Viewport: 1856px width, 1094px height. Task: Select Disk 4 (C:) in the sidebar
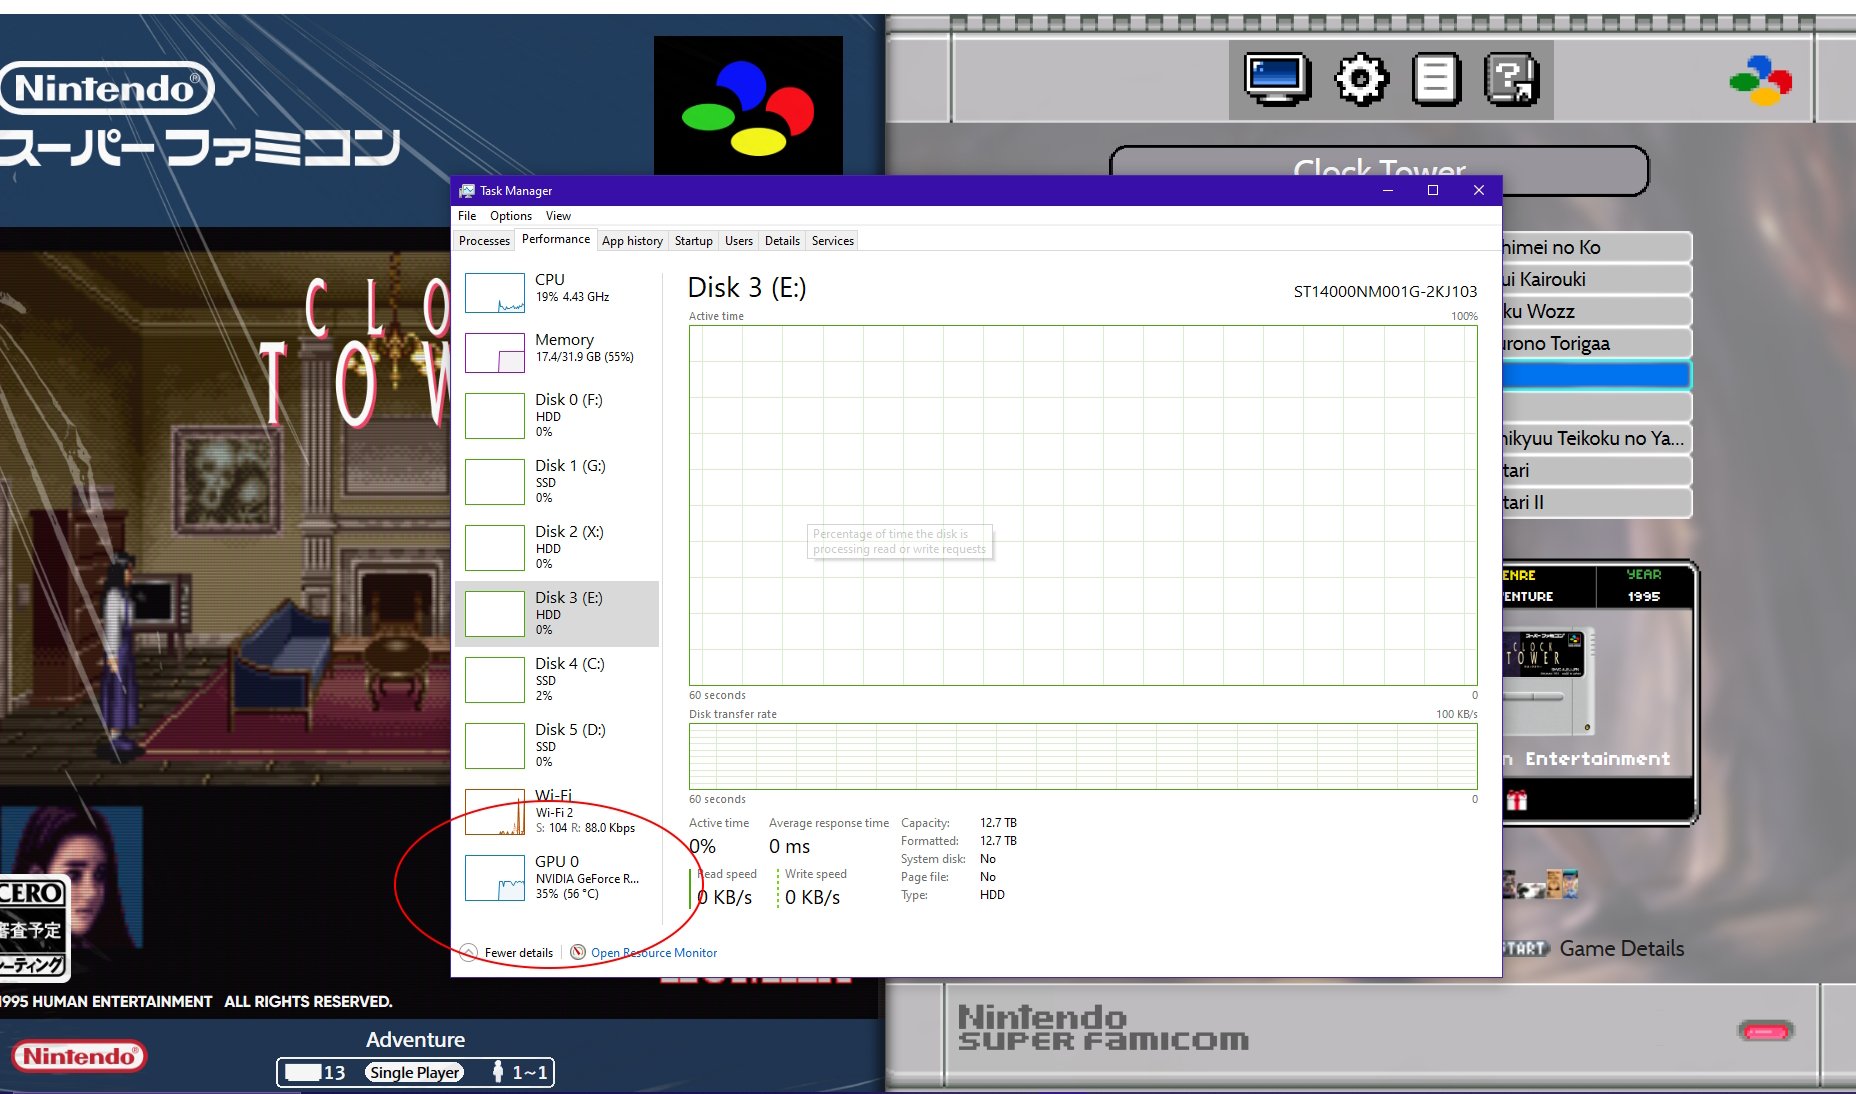(x=557, y=679)
